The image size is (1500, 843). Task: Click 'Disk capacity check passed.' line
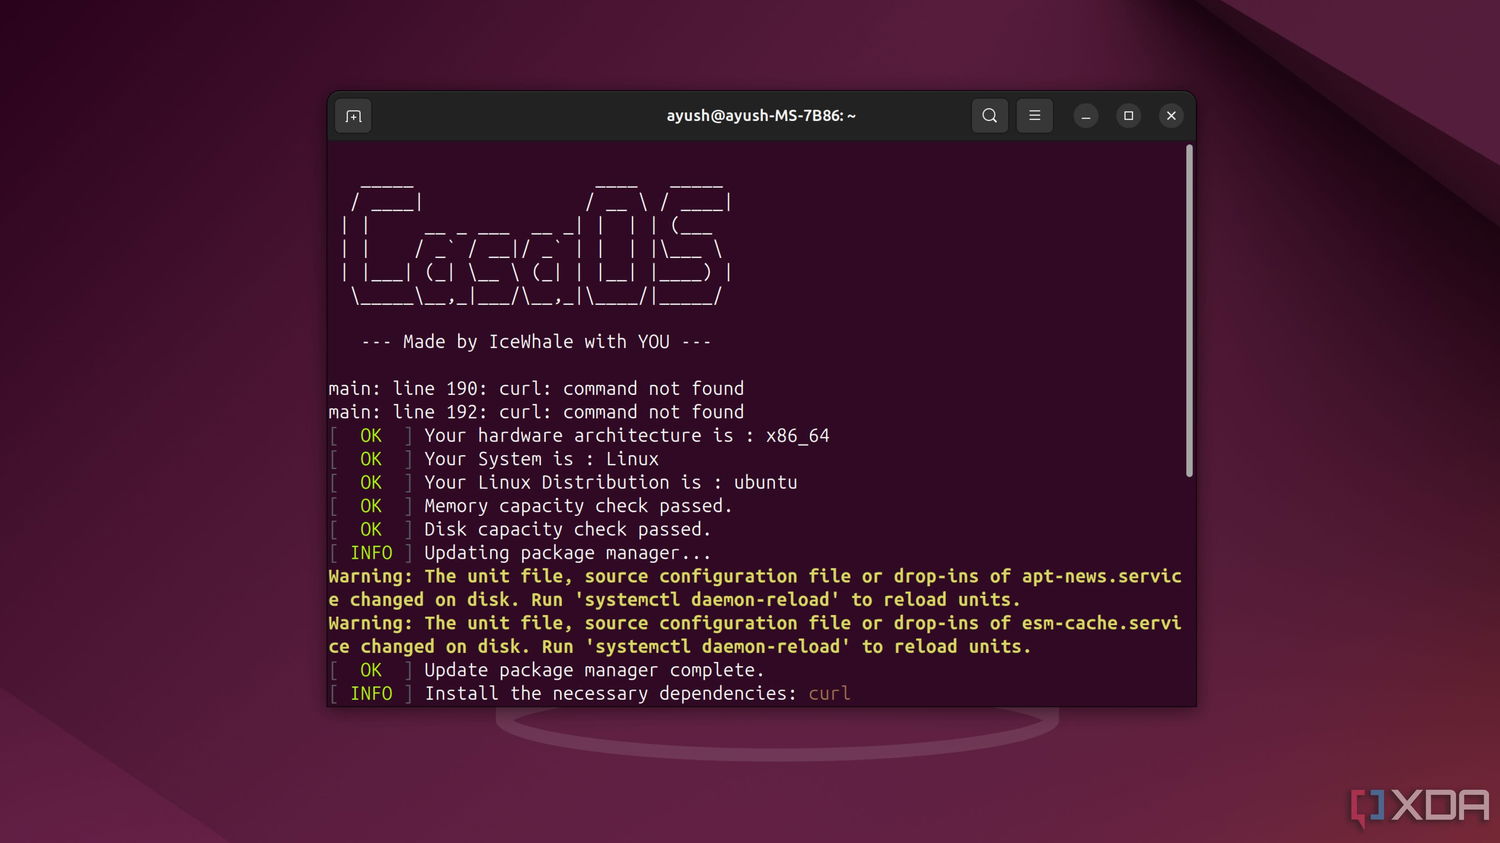pos(567,529)
